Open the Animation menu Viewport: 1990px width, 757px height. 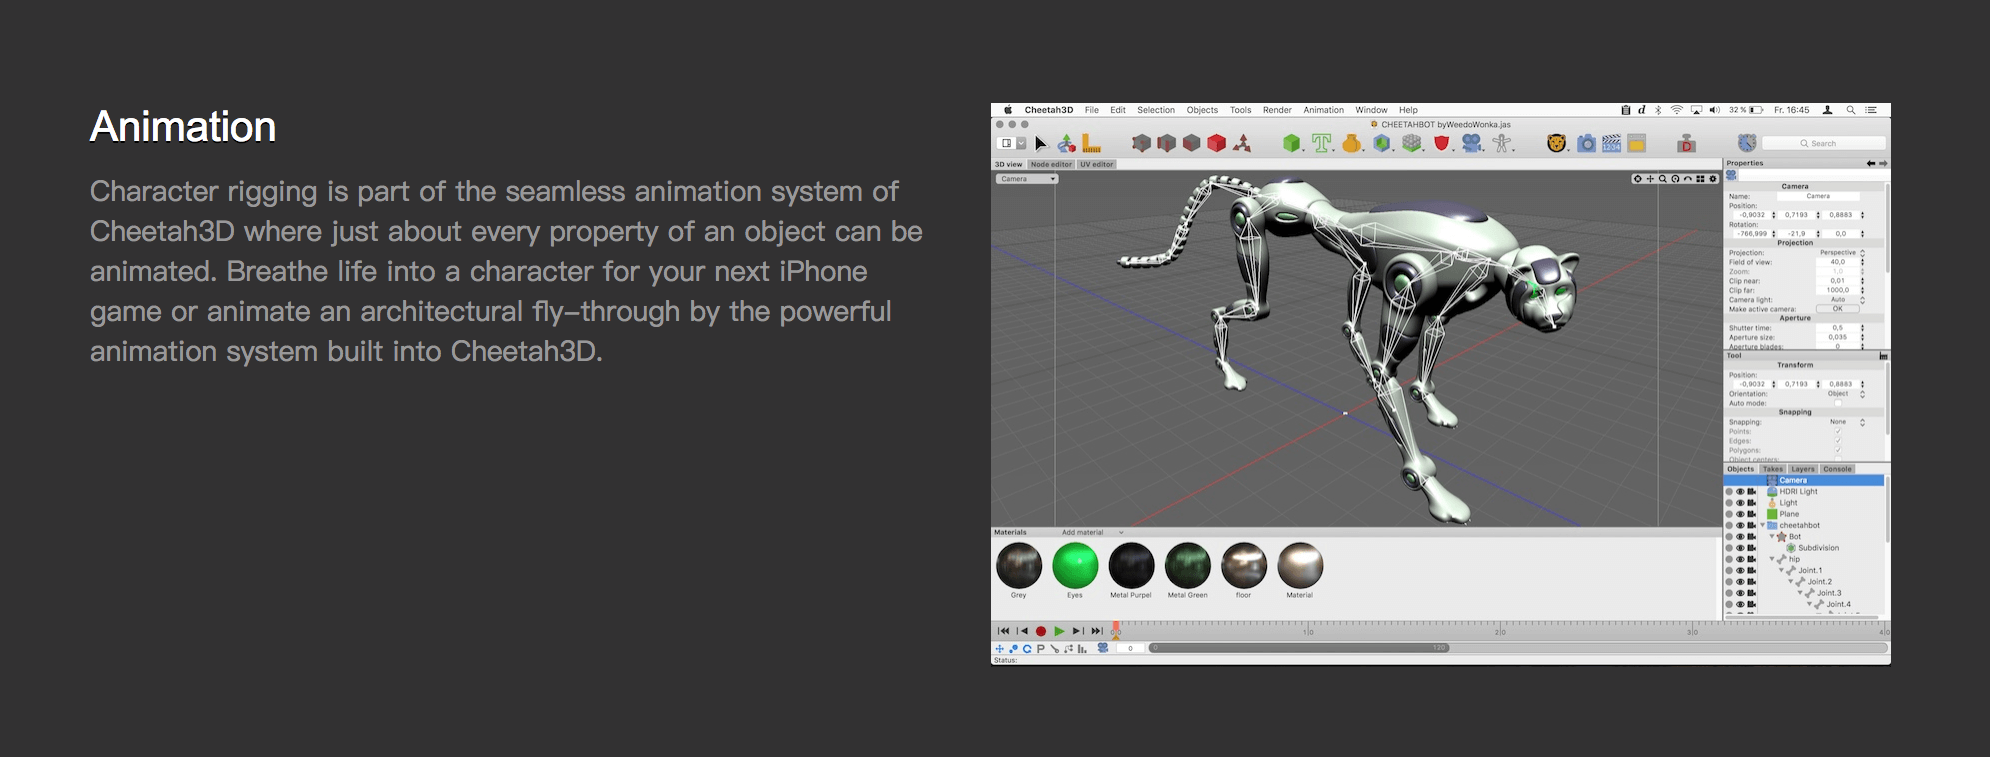pyautogui.click(x=1323, y=110)
